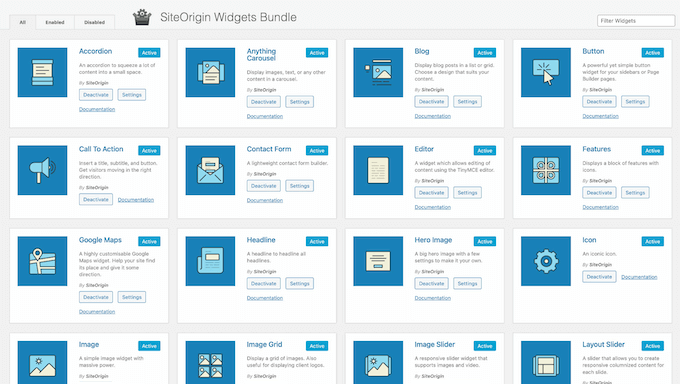Open Contact Form Documentation link
The image size is (680, 384).
[x=265, y=200]
